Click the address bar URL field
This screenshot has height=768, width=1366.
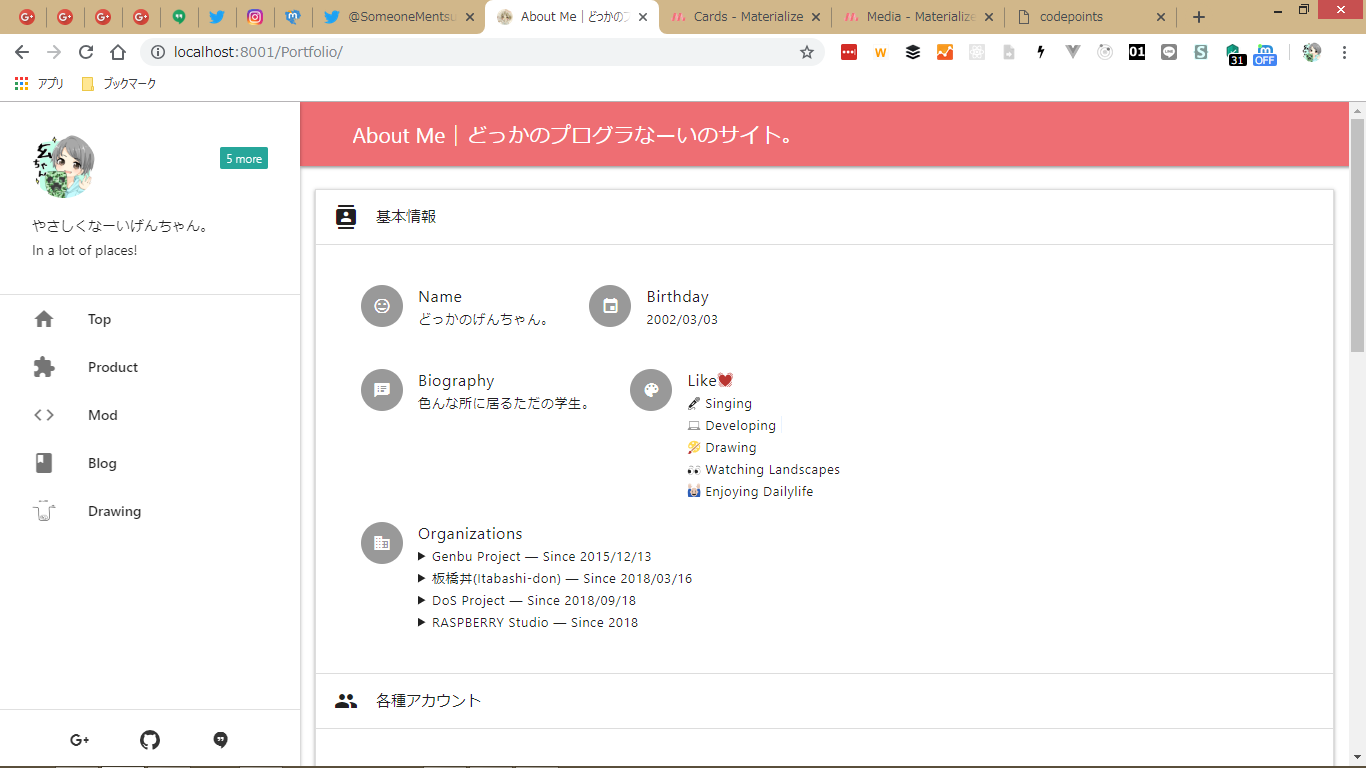tap(480, 52)
